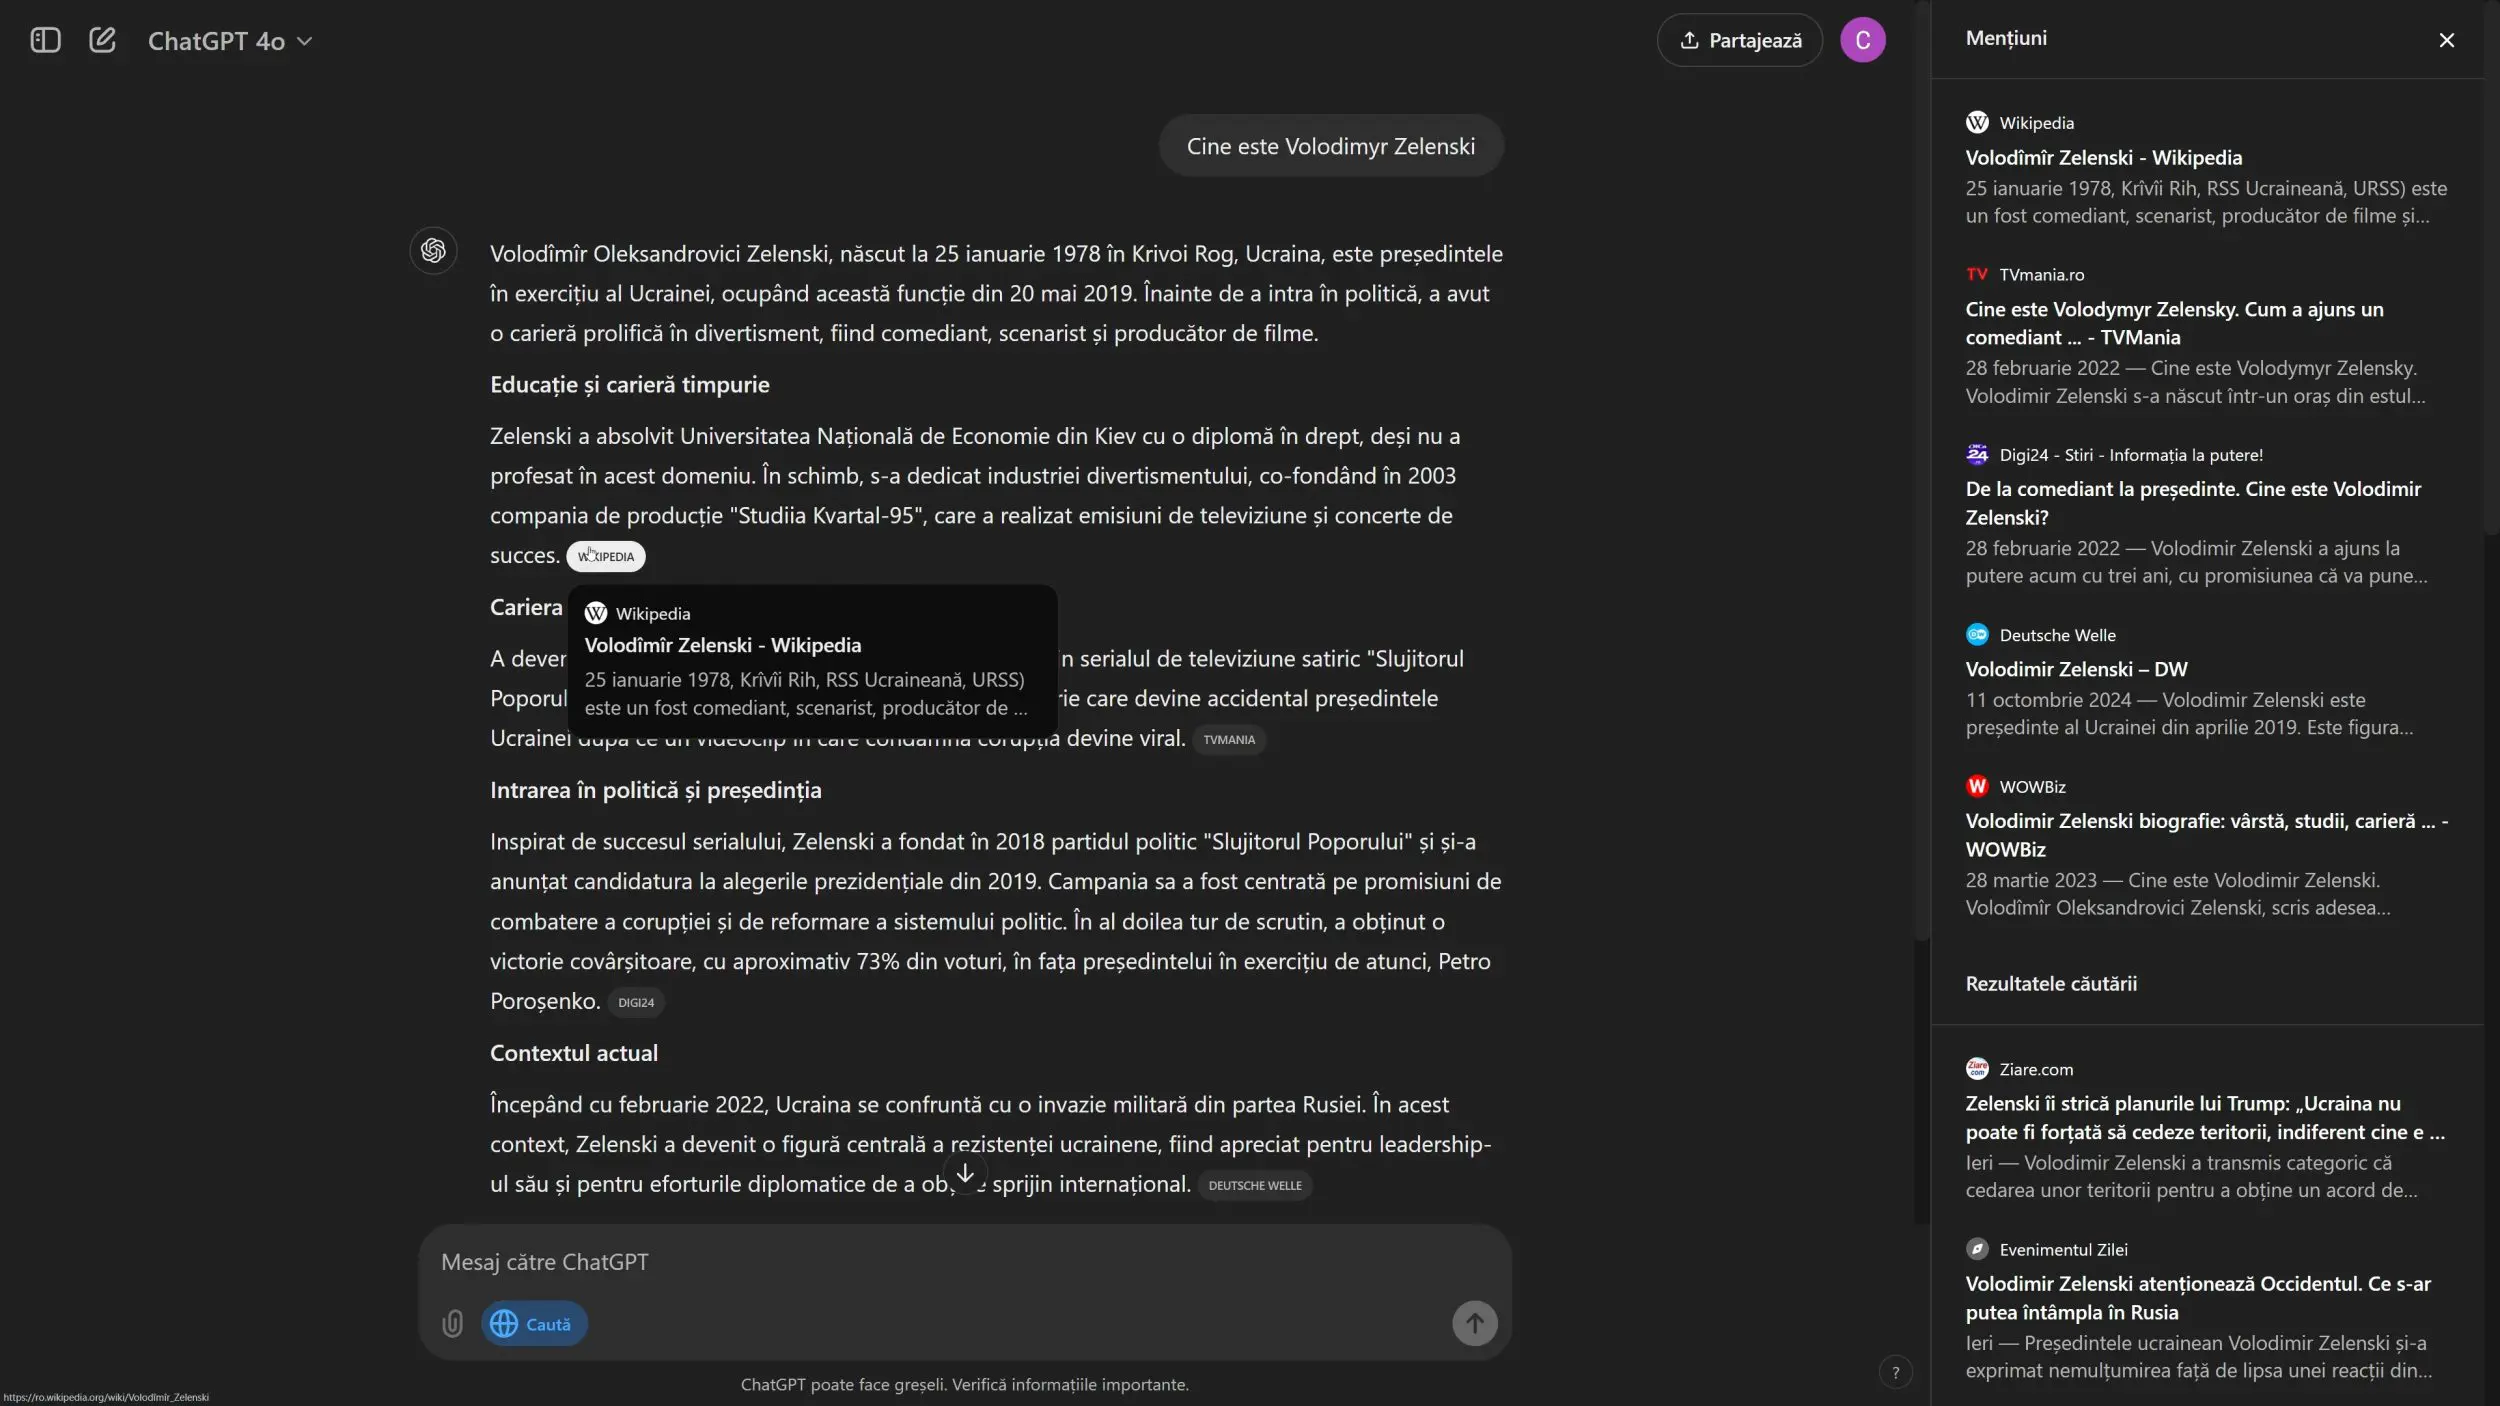Click the DEUTSCHE WELLE citation chip
2500x1406 pixels.
(1255, 1185)
